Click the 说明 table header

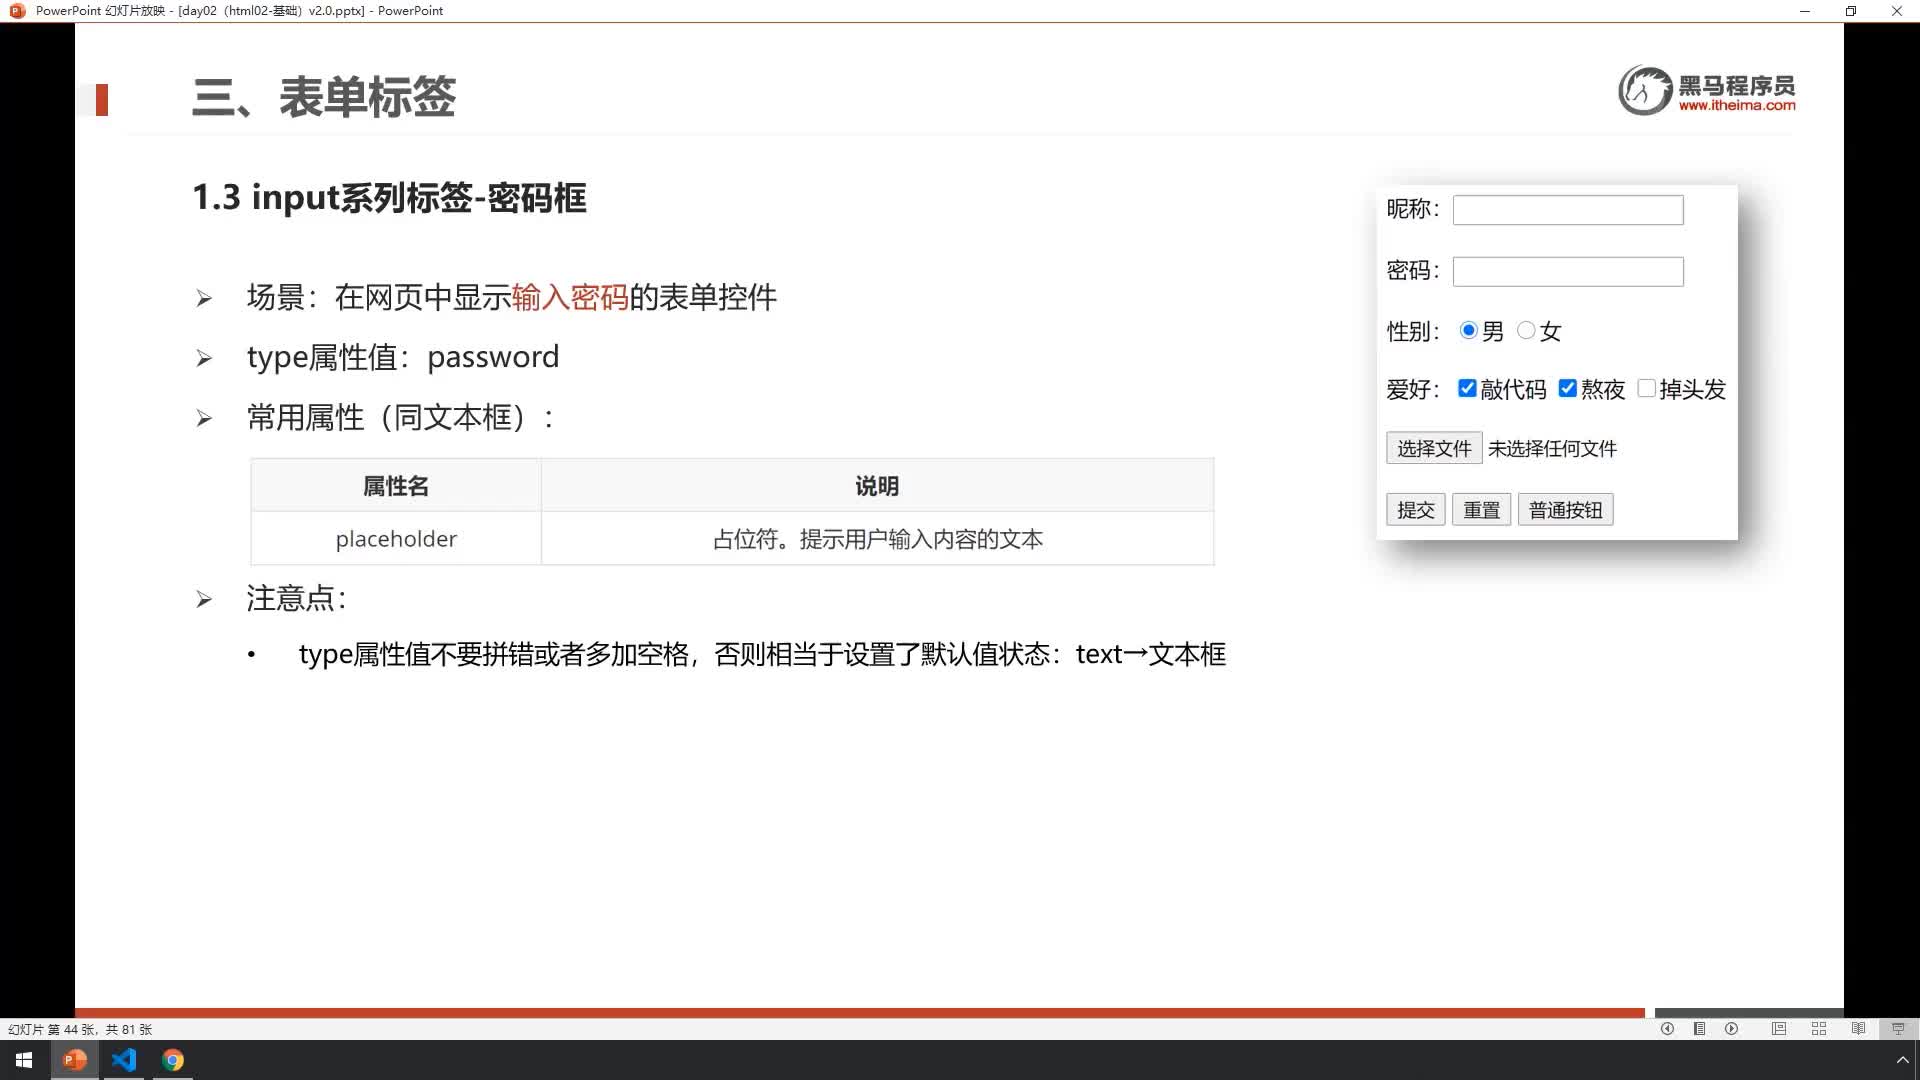click(877, 486)
